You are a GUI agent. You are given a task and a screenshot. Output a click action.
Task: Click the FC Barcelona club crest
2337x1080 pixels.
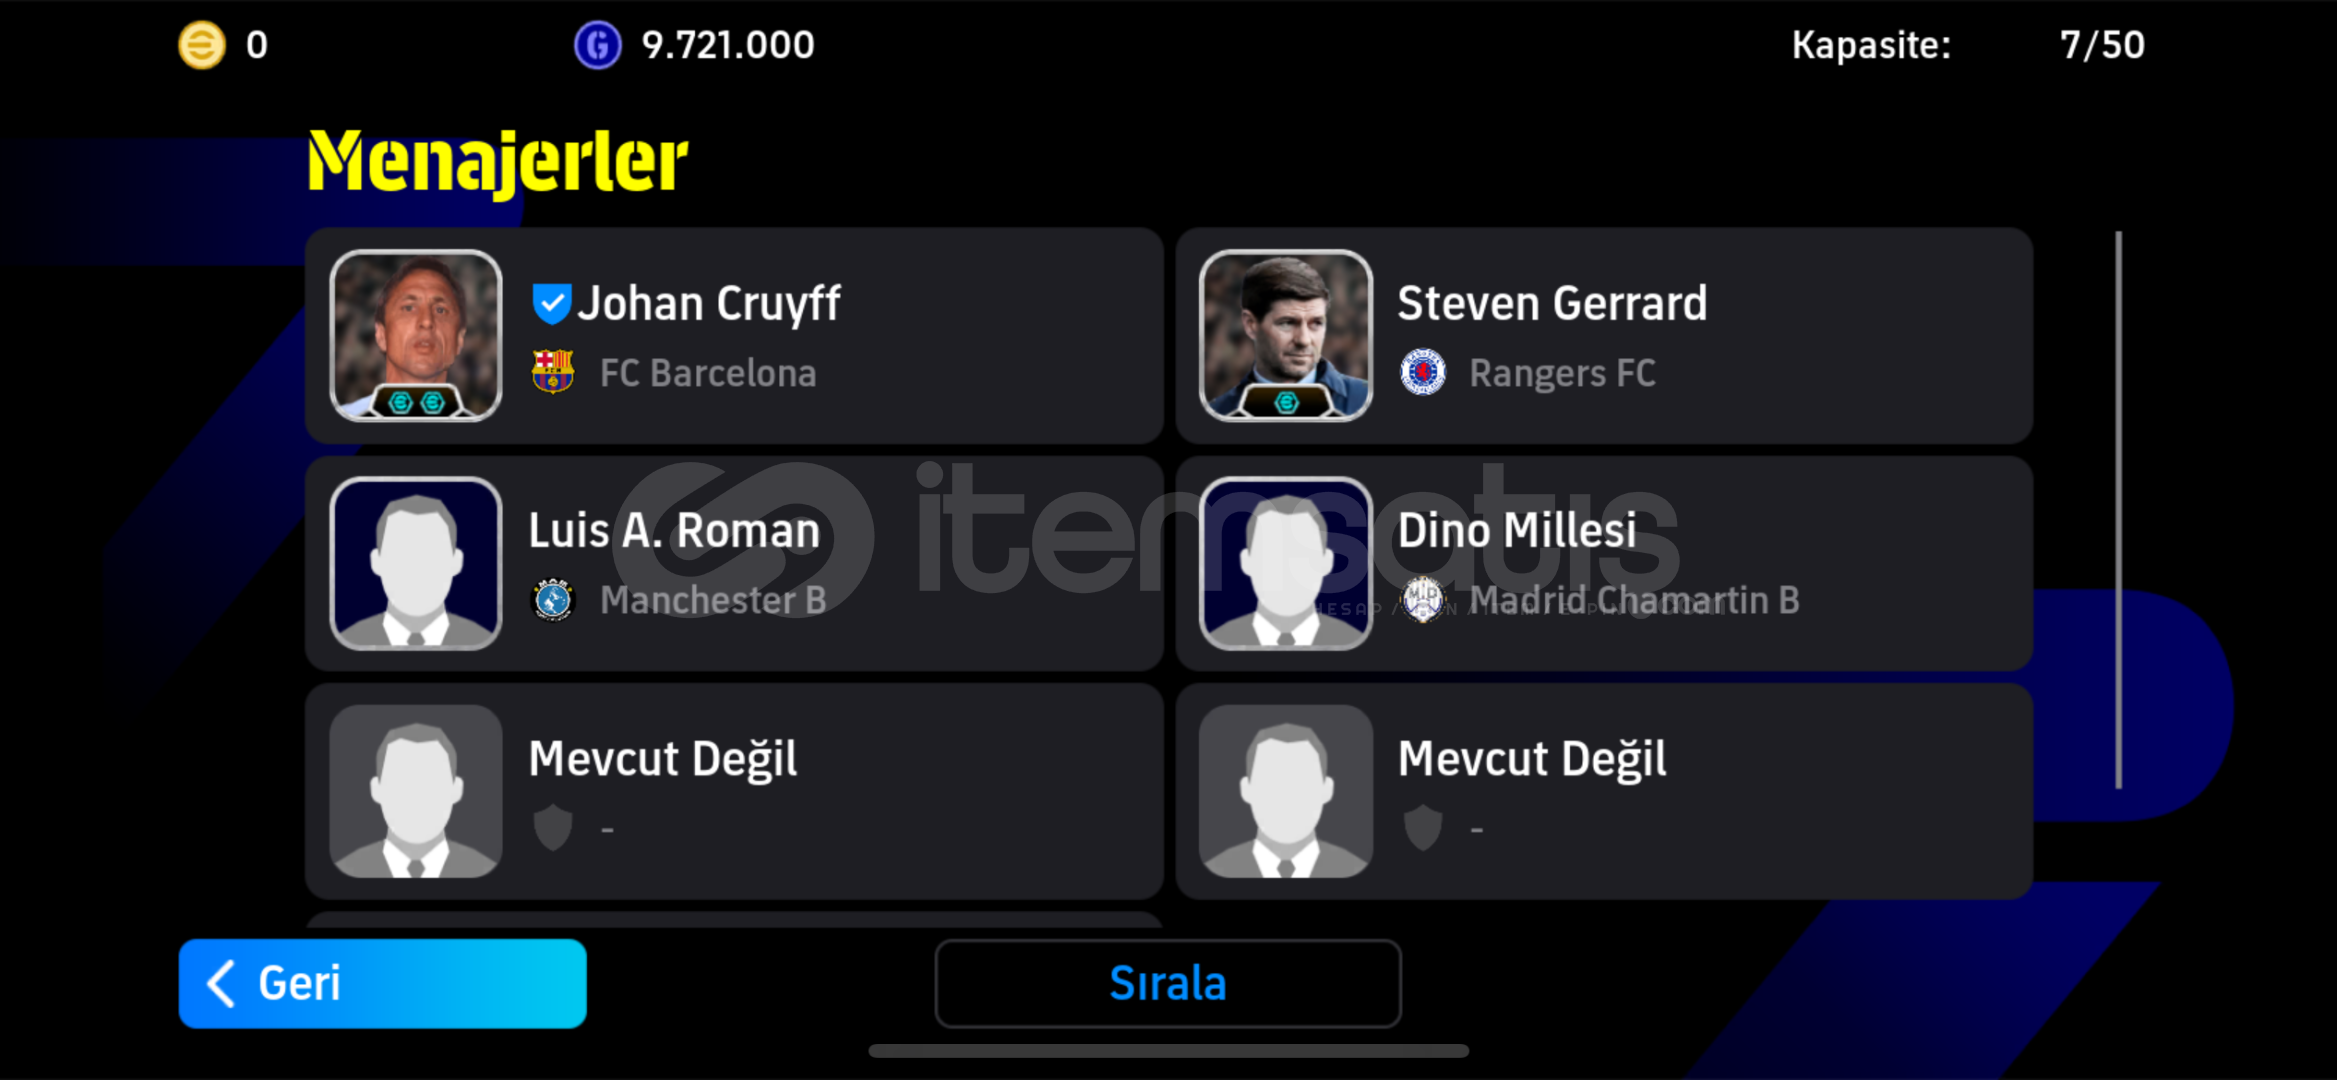click(x=552, y=372)
